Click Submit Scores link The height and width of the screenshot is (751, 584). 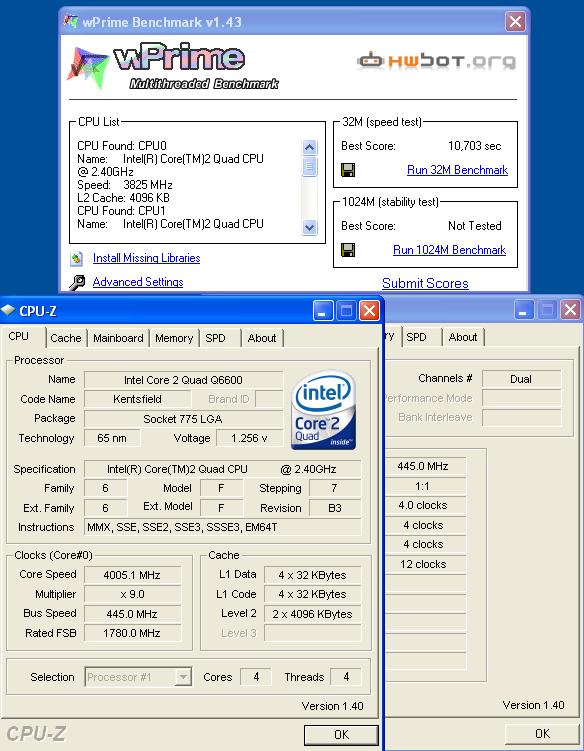point(425,284)
